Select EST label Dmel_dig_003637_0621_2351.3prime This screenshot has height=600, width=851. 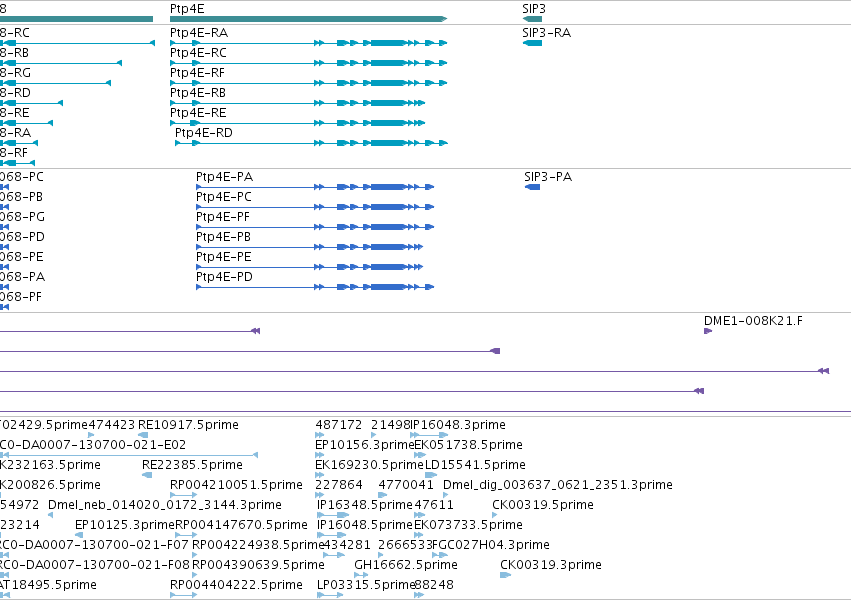click(558, 485)
